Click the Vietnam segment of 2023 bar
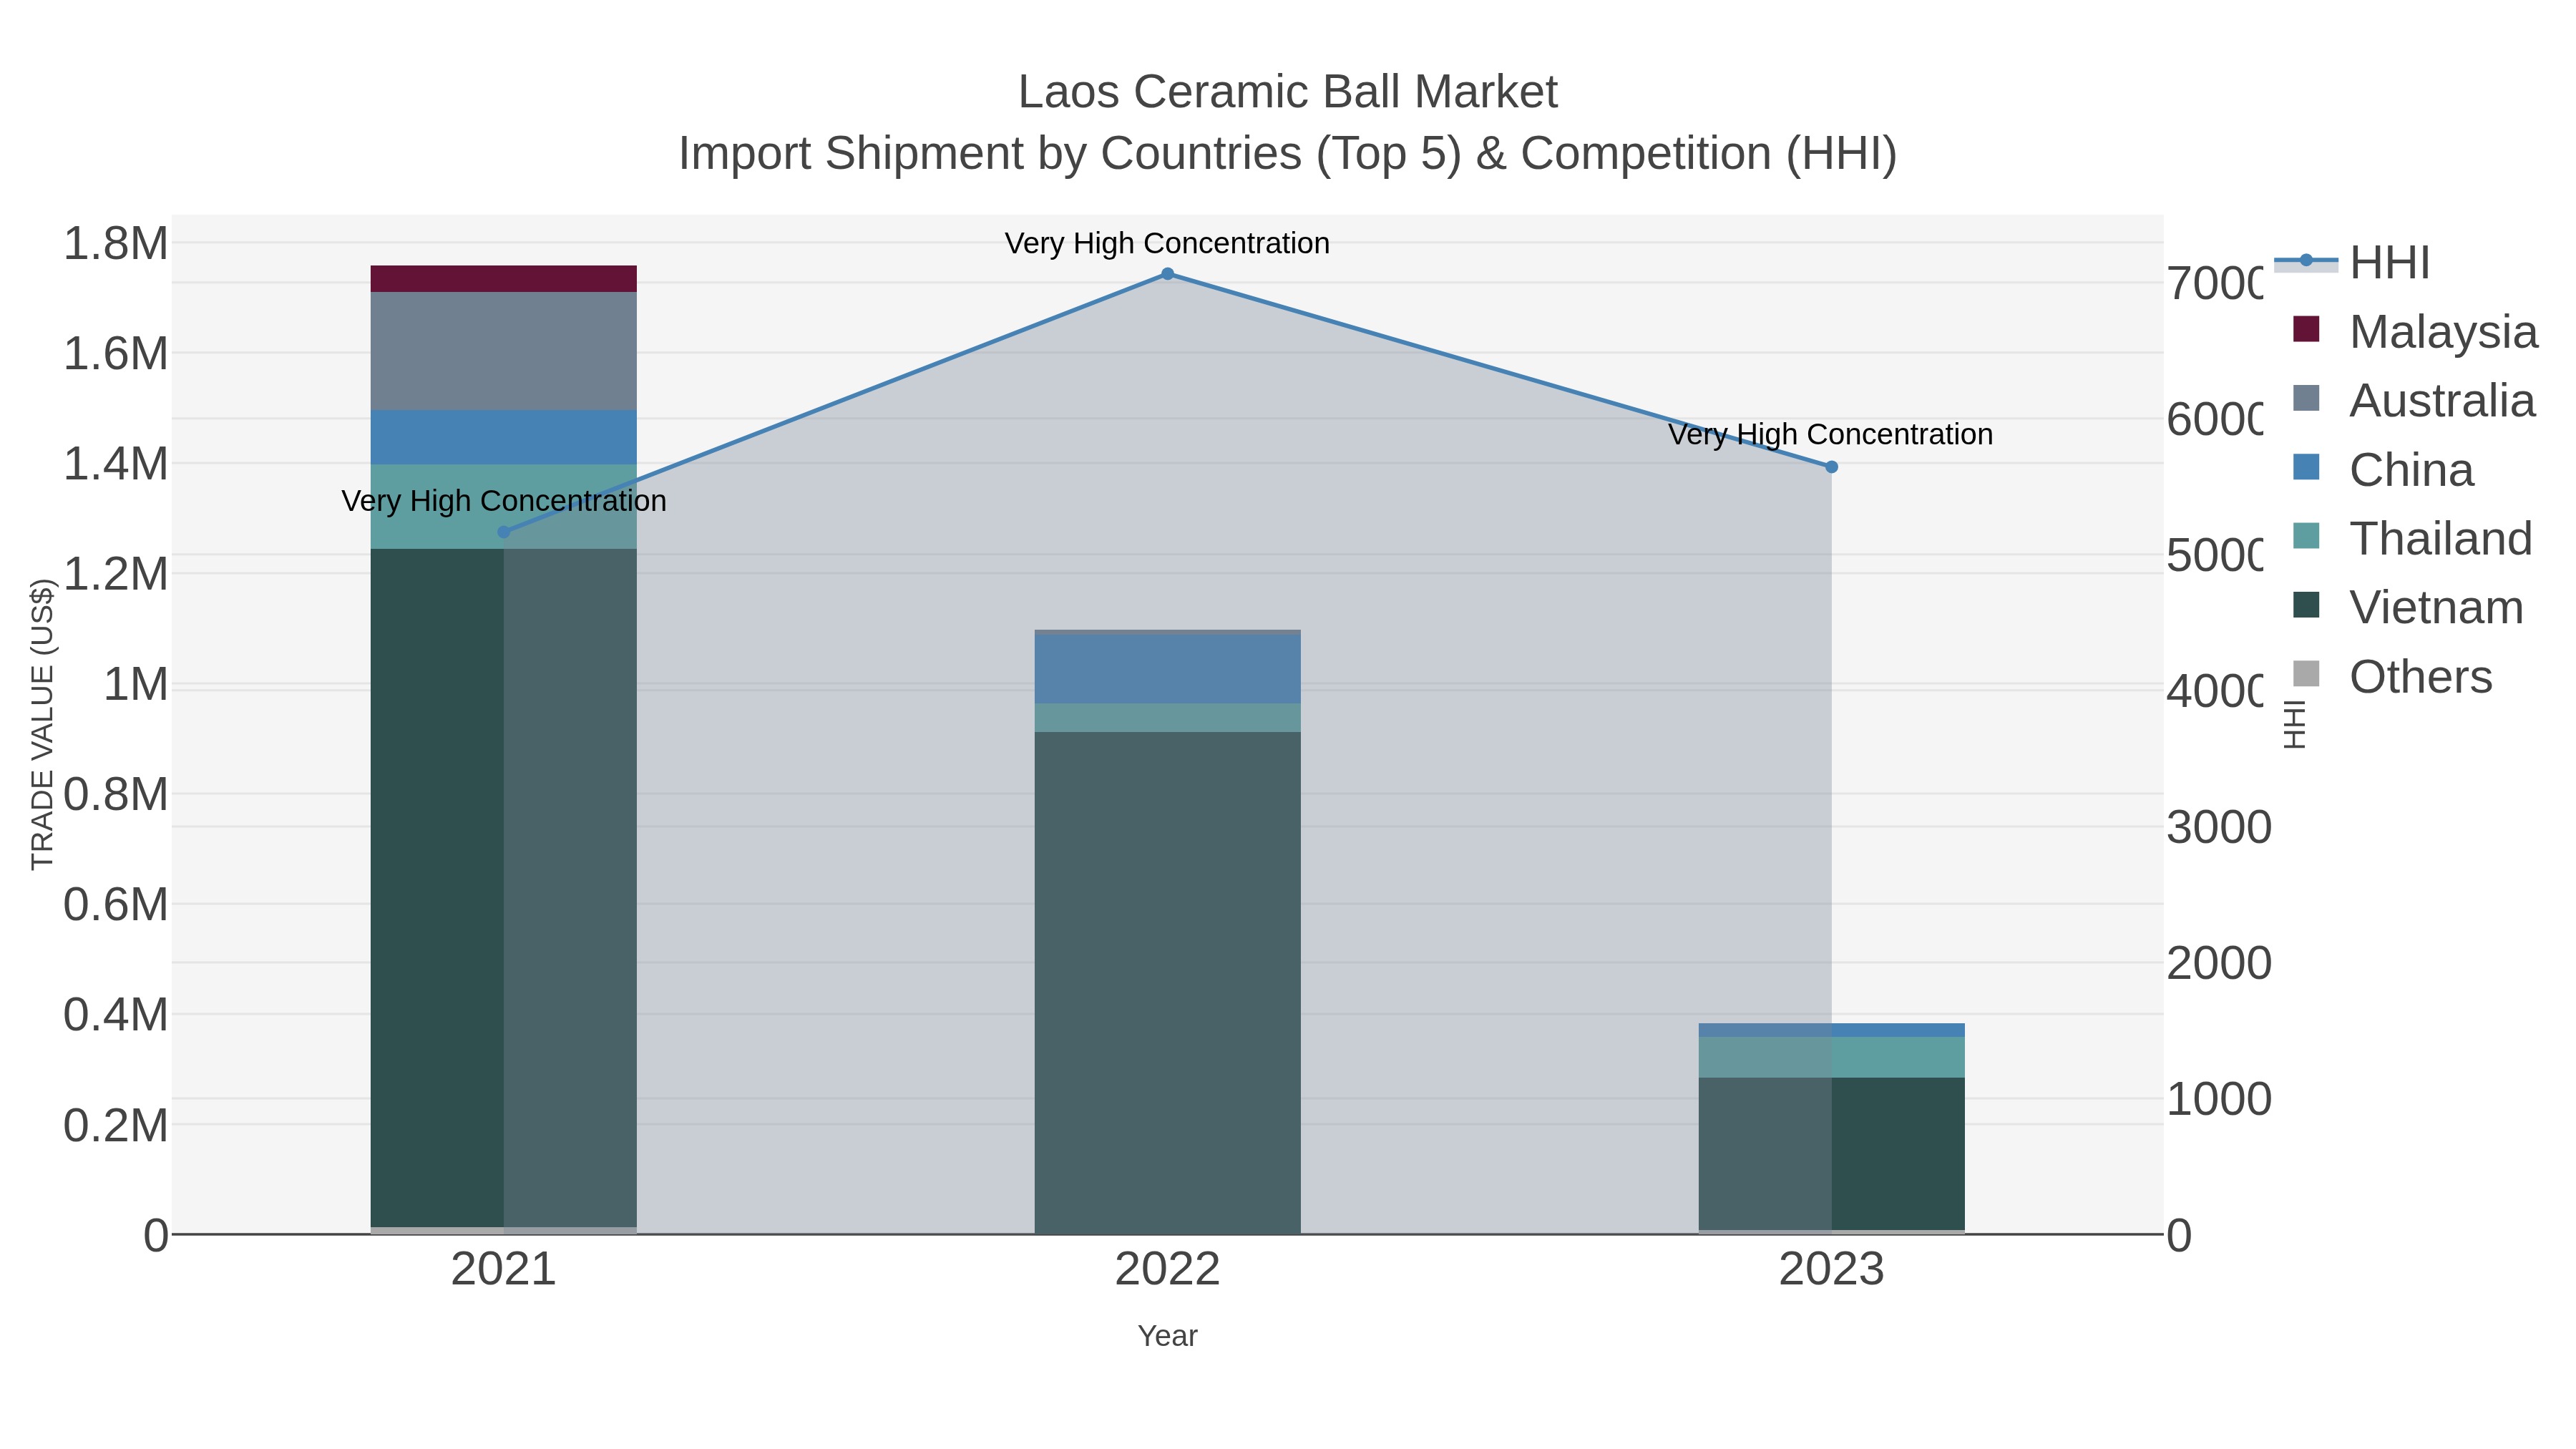2576x1449 pixels. click(1831, 1154)
